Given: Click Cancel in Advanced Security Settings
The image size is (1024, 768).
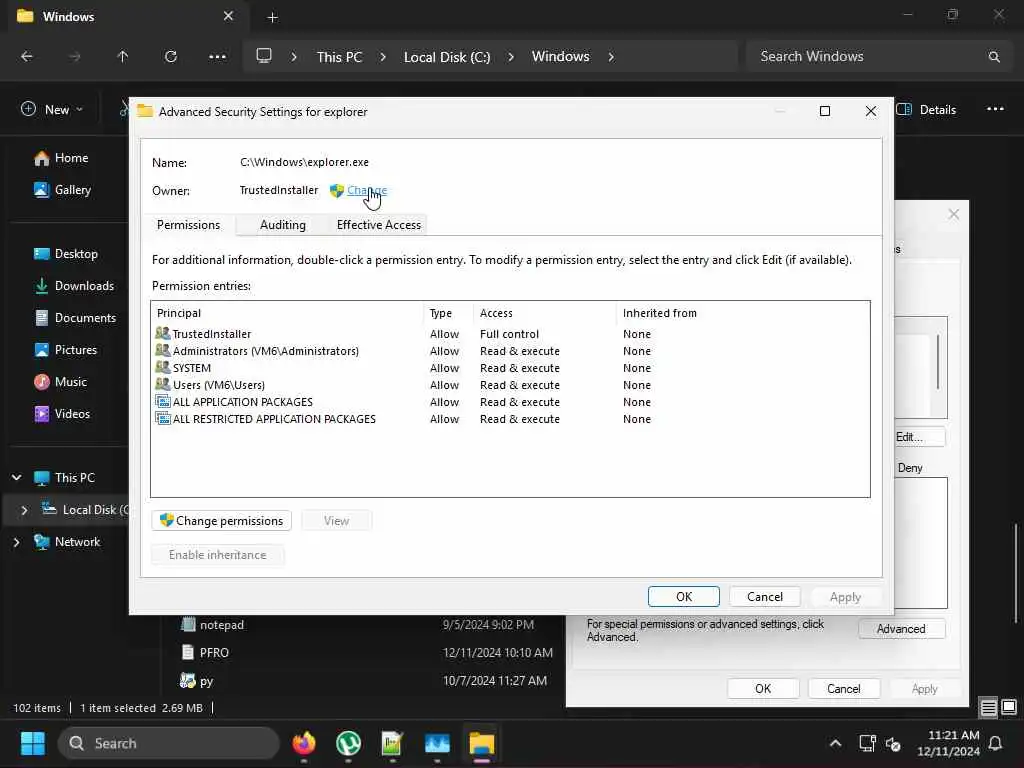Looking at the screenshot, I should click(764, 596).
